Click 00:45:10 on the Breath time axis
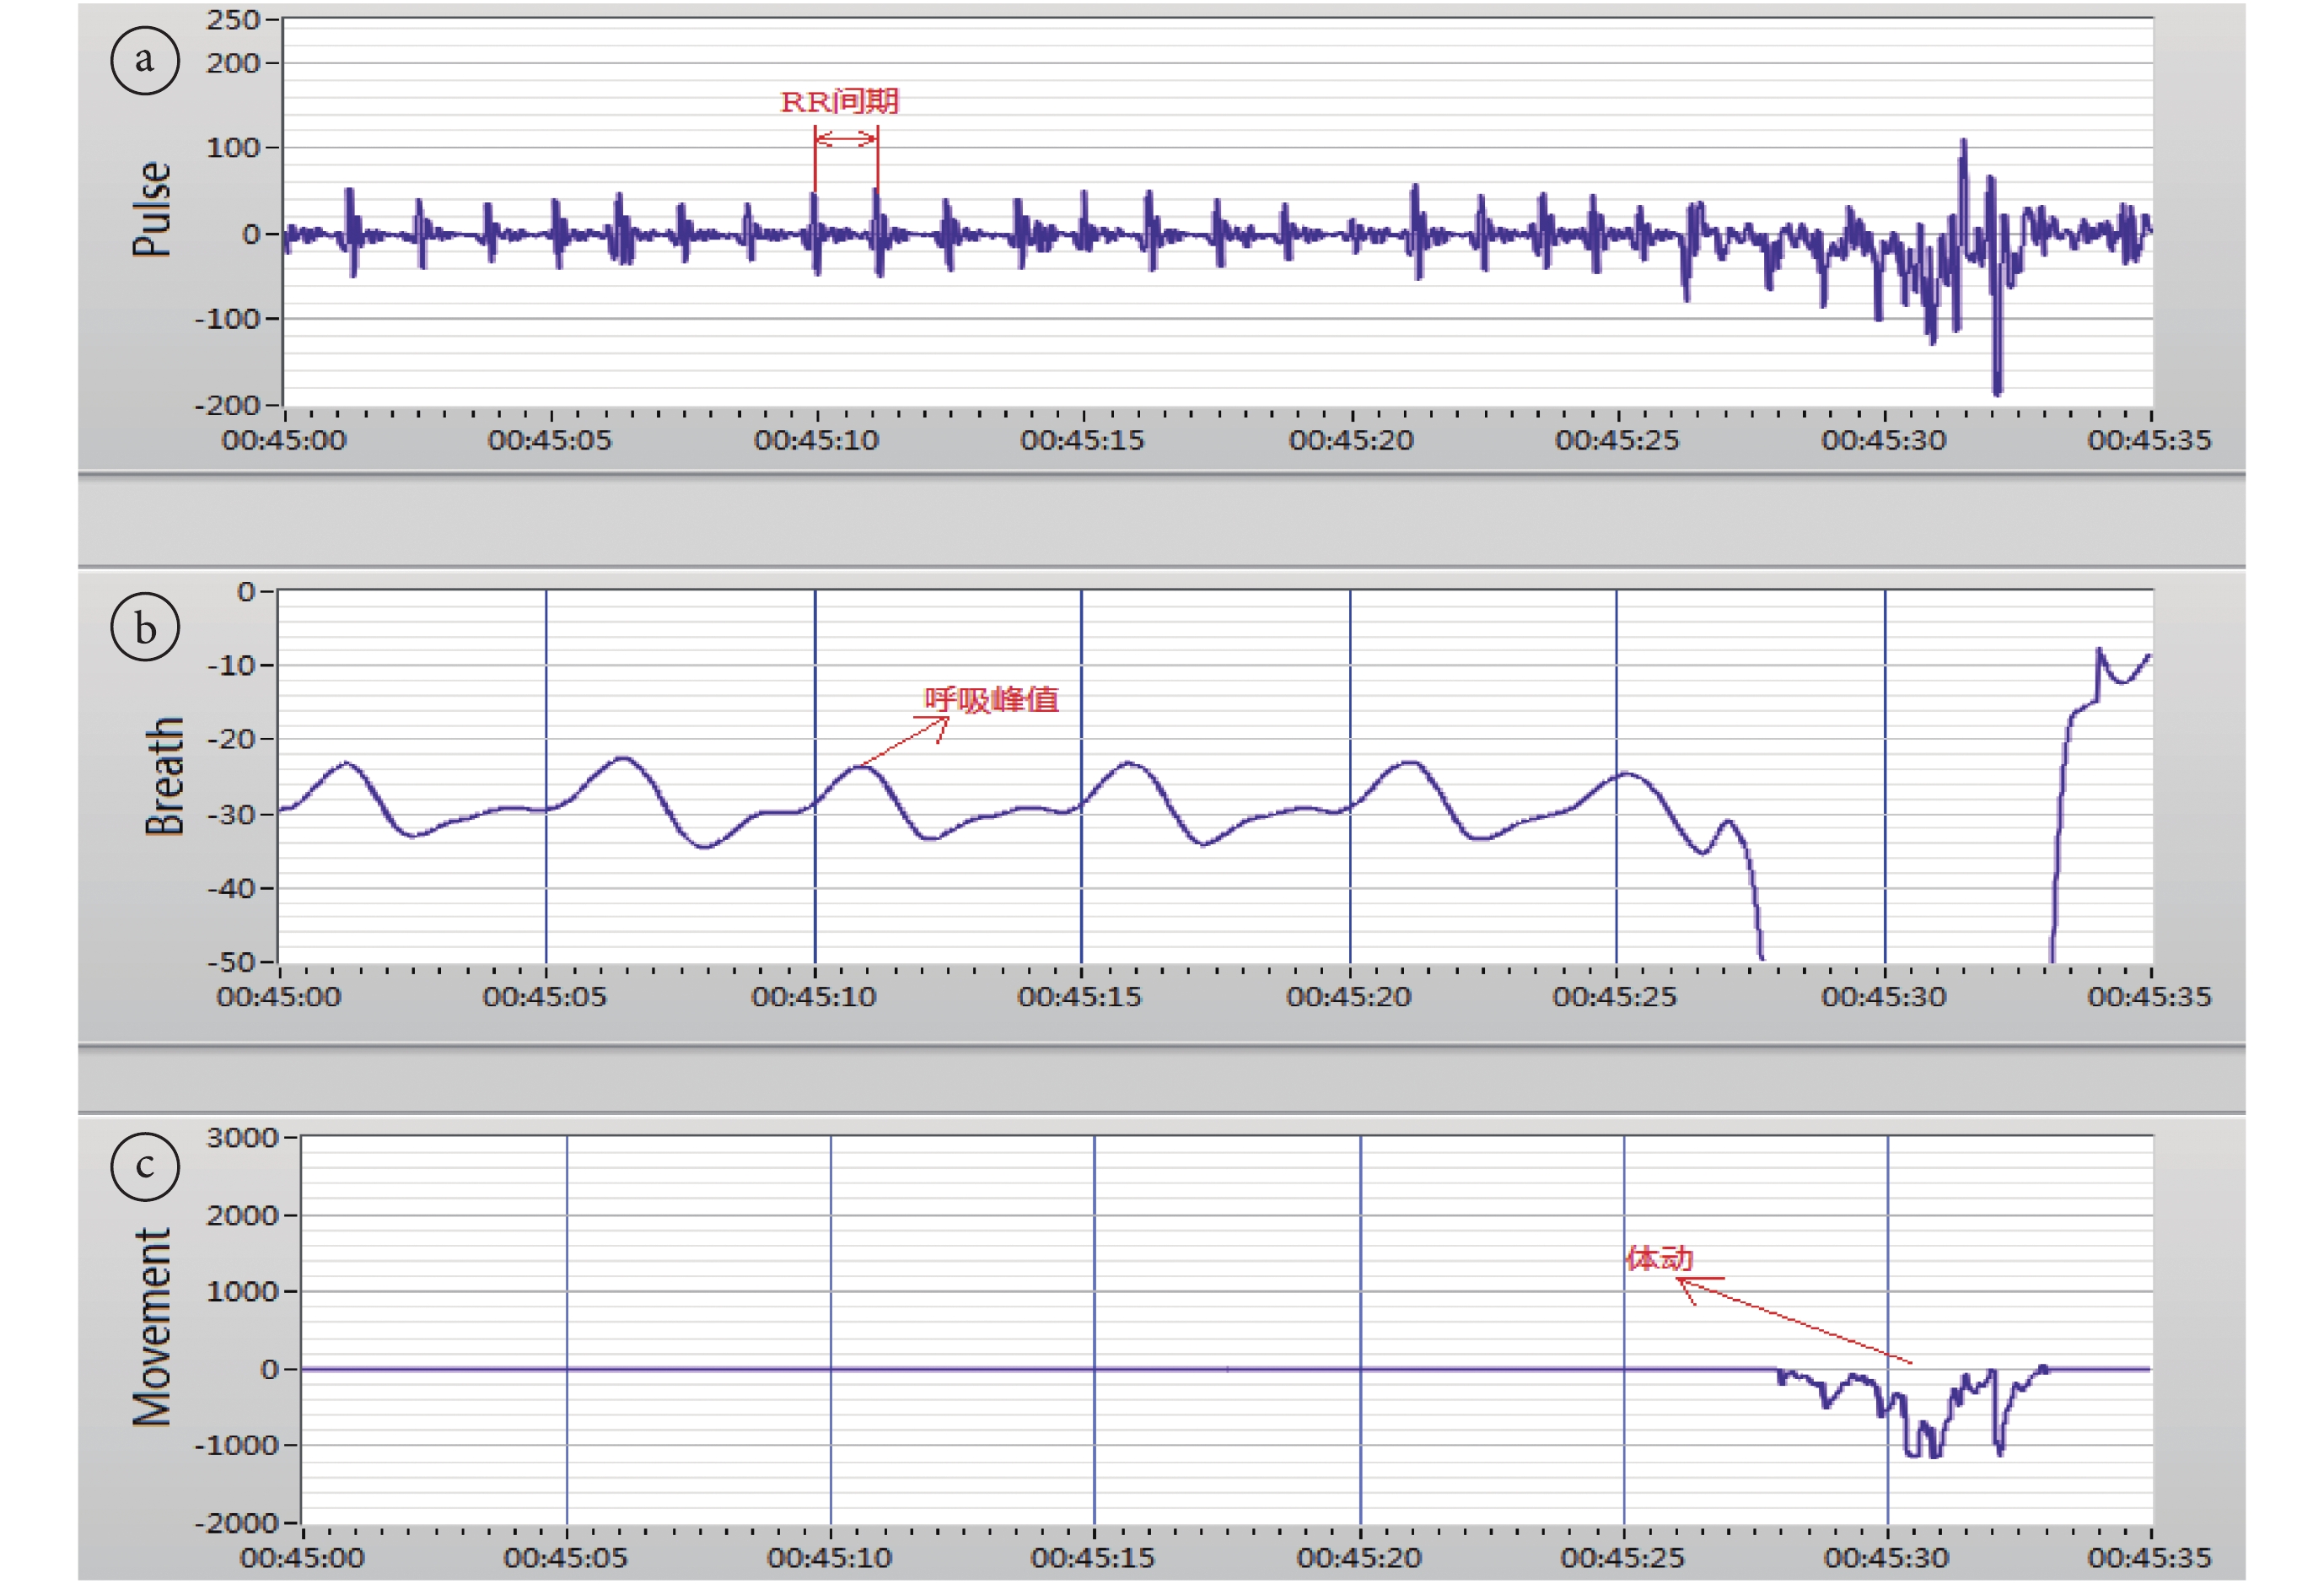Image resolution: width=2324 pixels, height=1584 pixels. 814,996
